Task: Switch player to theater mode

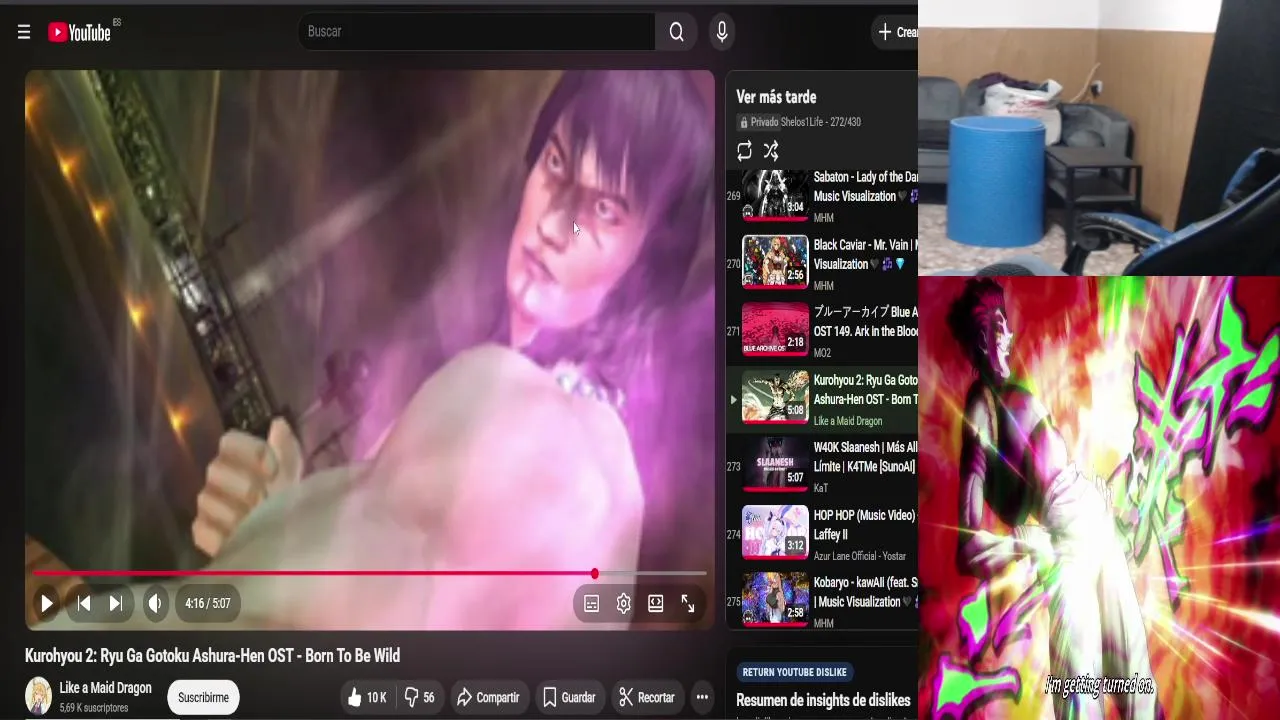Action: [x=656, y=604]
